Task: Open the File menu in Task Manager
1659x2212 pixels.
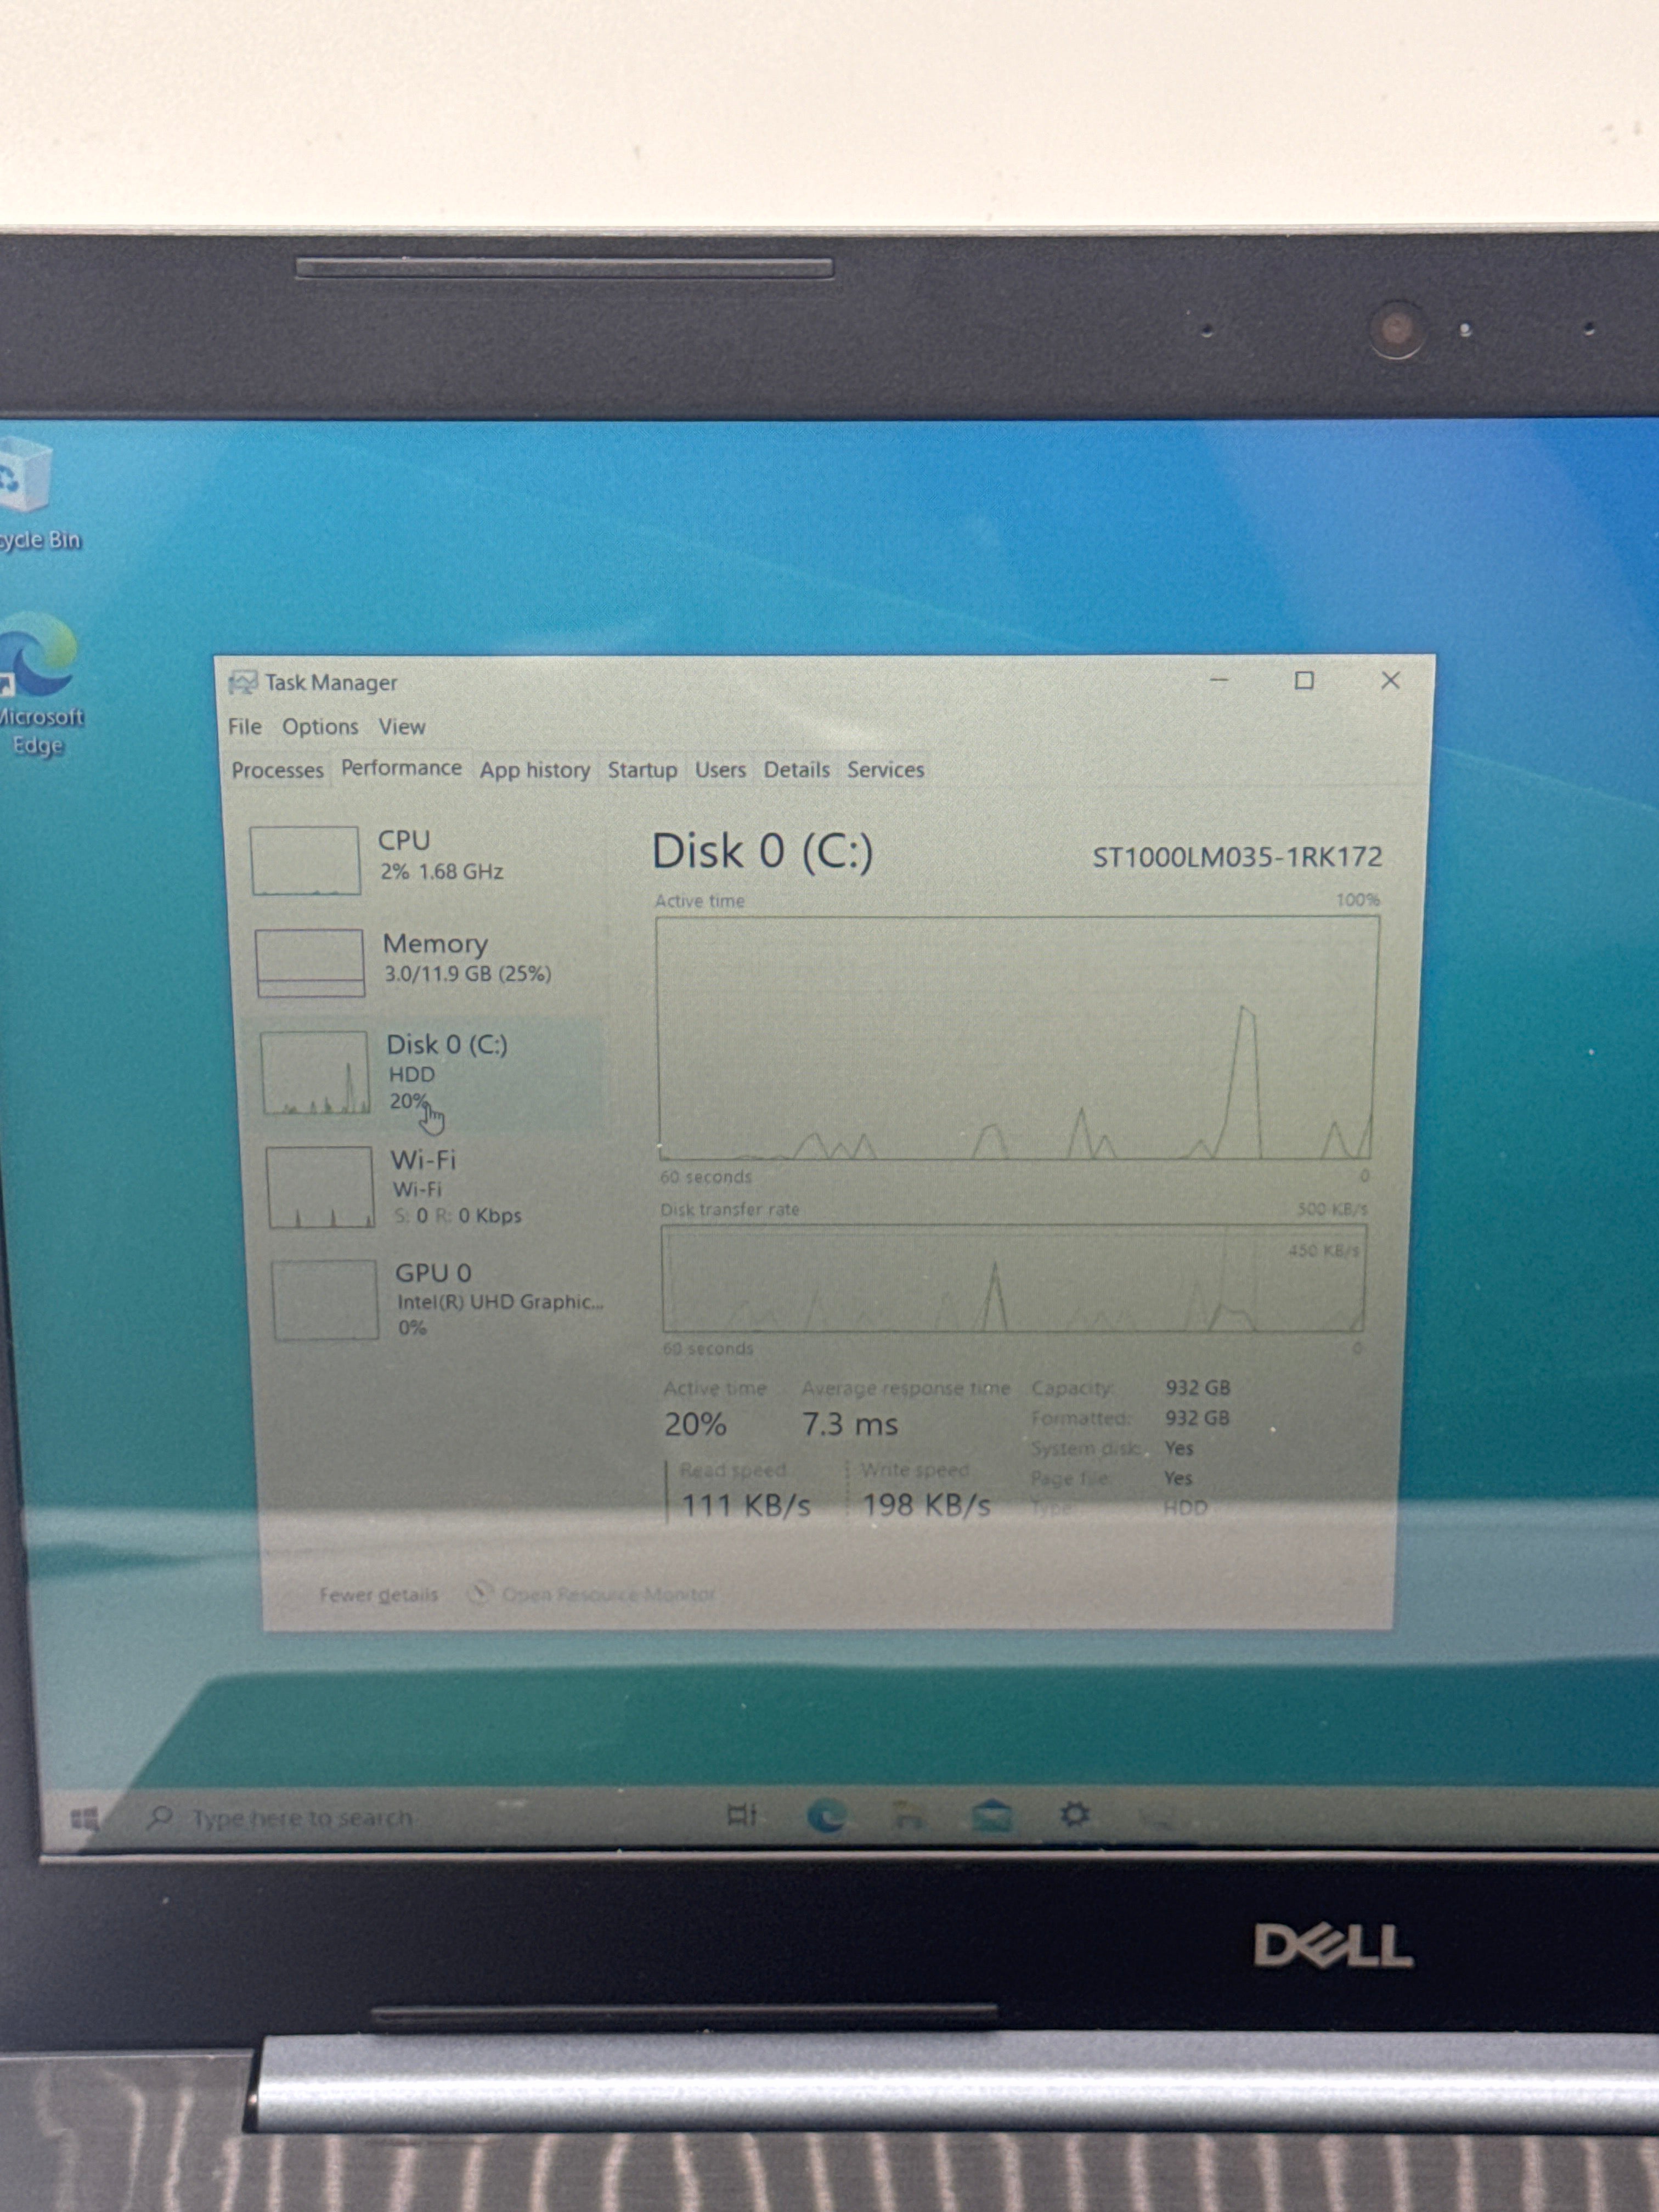Action: click(x=245, y=726)
